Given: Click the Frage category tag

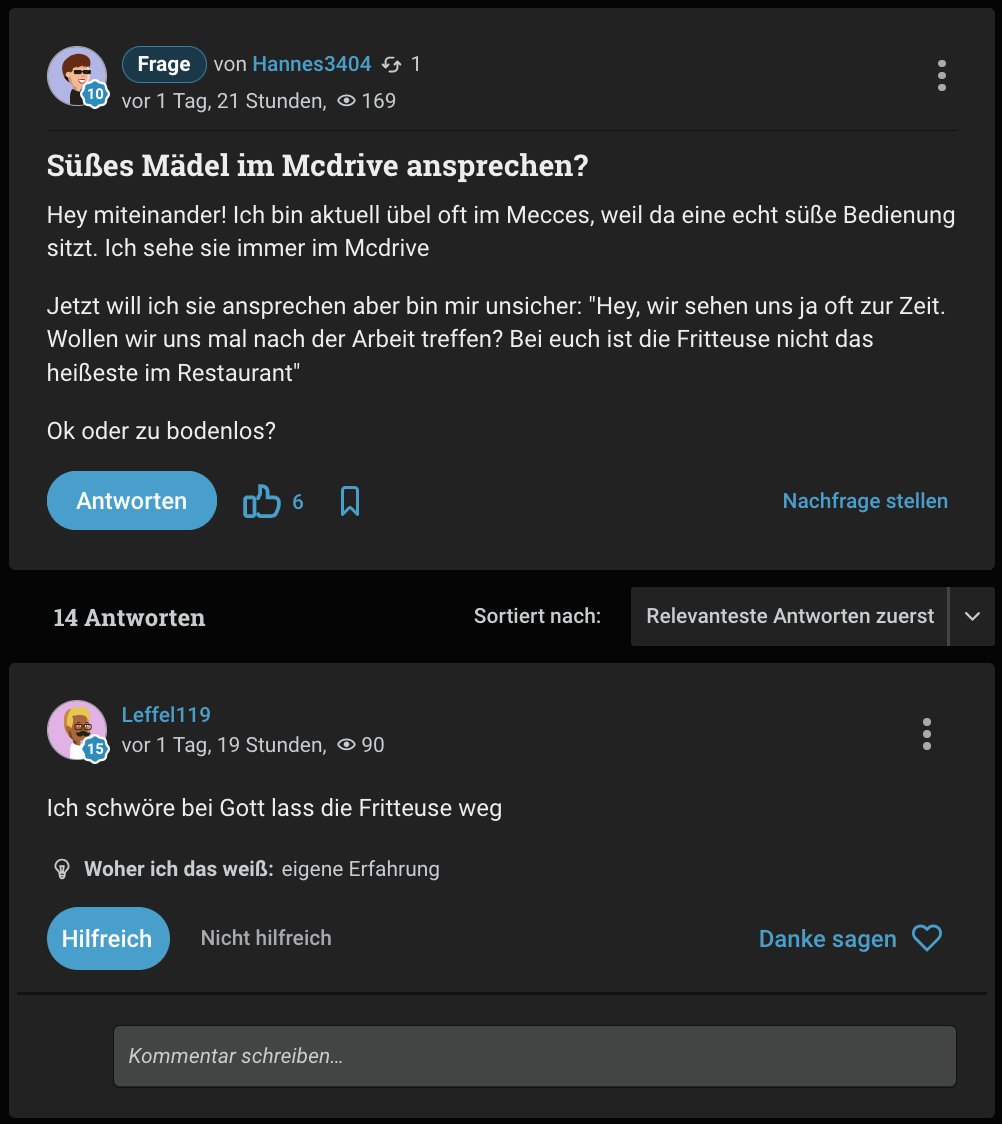Looking at the screenshot, I should tap(164, 65).
